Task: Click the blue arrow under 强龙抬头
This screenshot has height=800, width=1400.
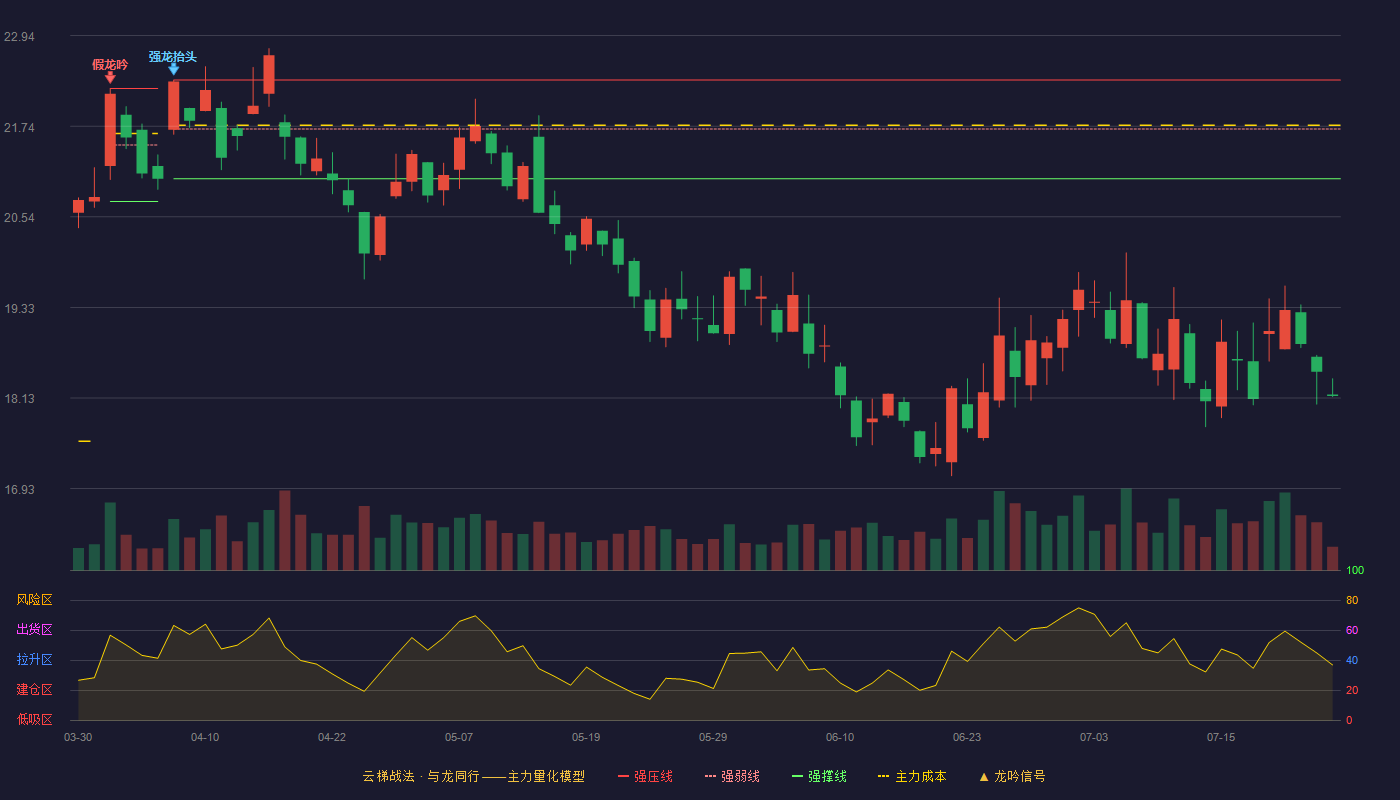Action: (173, 69)
